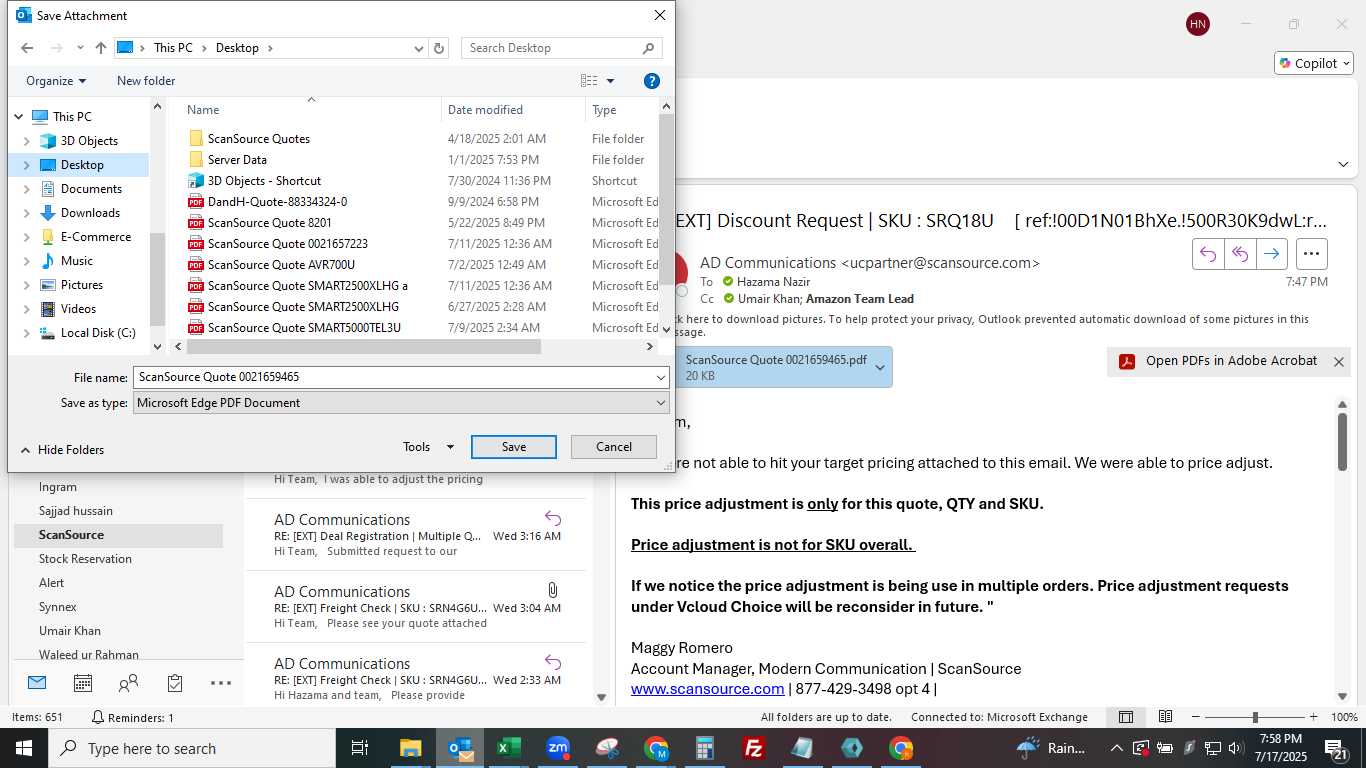Click Reply arrow icon in email header
This screenshot has height=768, width=1366.
(x=1208, y=254)
